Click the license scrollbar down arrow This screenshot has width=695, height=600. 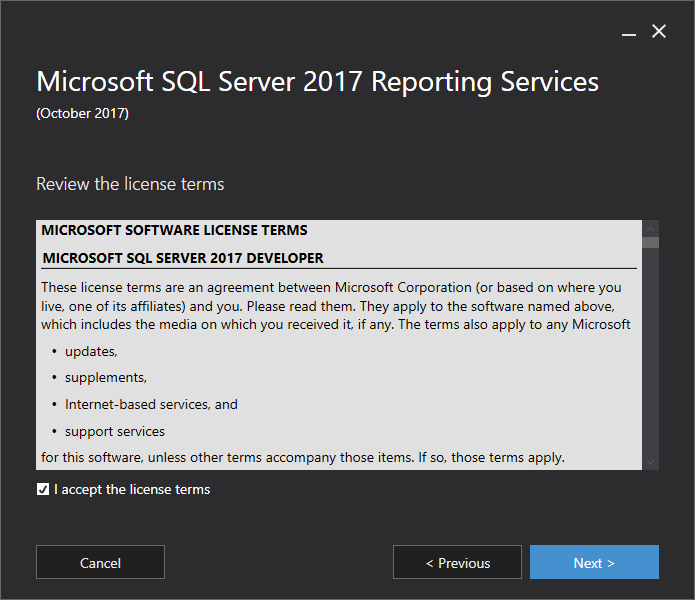click(651, 461)
